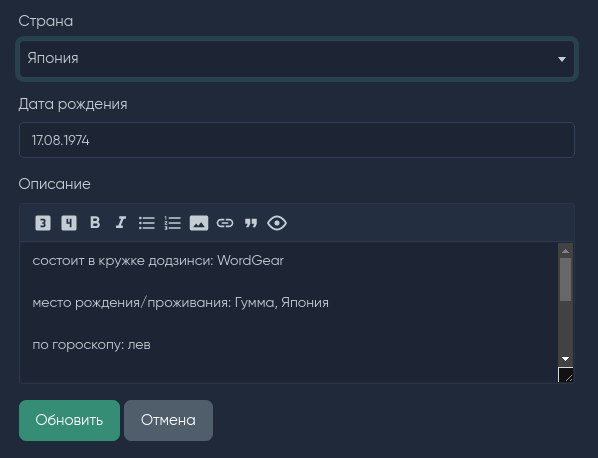Insert an image into the description
Screen dimensions: 598x458
point(199,223)
